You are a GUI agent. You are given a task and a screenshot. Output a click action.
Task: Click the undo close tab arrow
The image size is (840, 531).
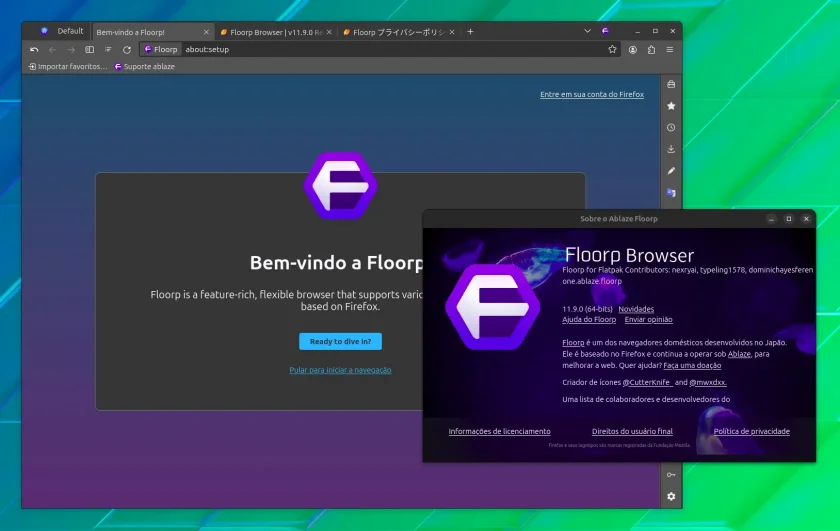(x=34, y=49)
